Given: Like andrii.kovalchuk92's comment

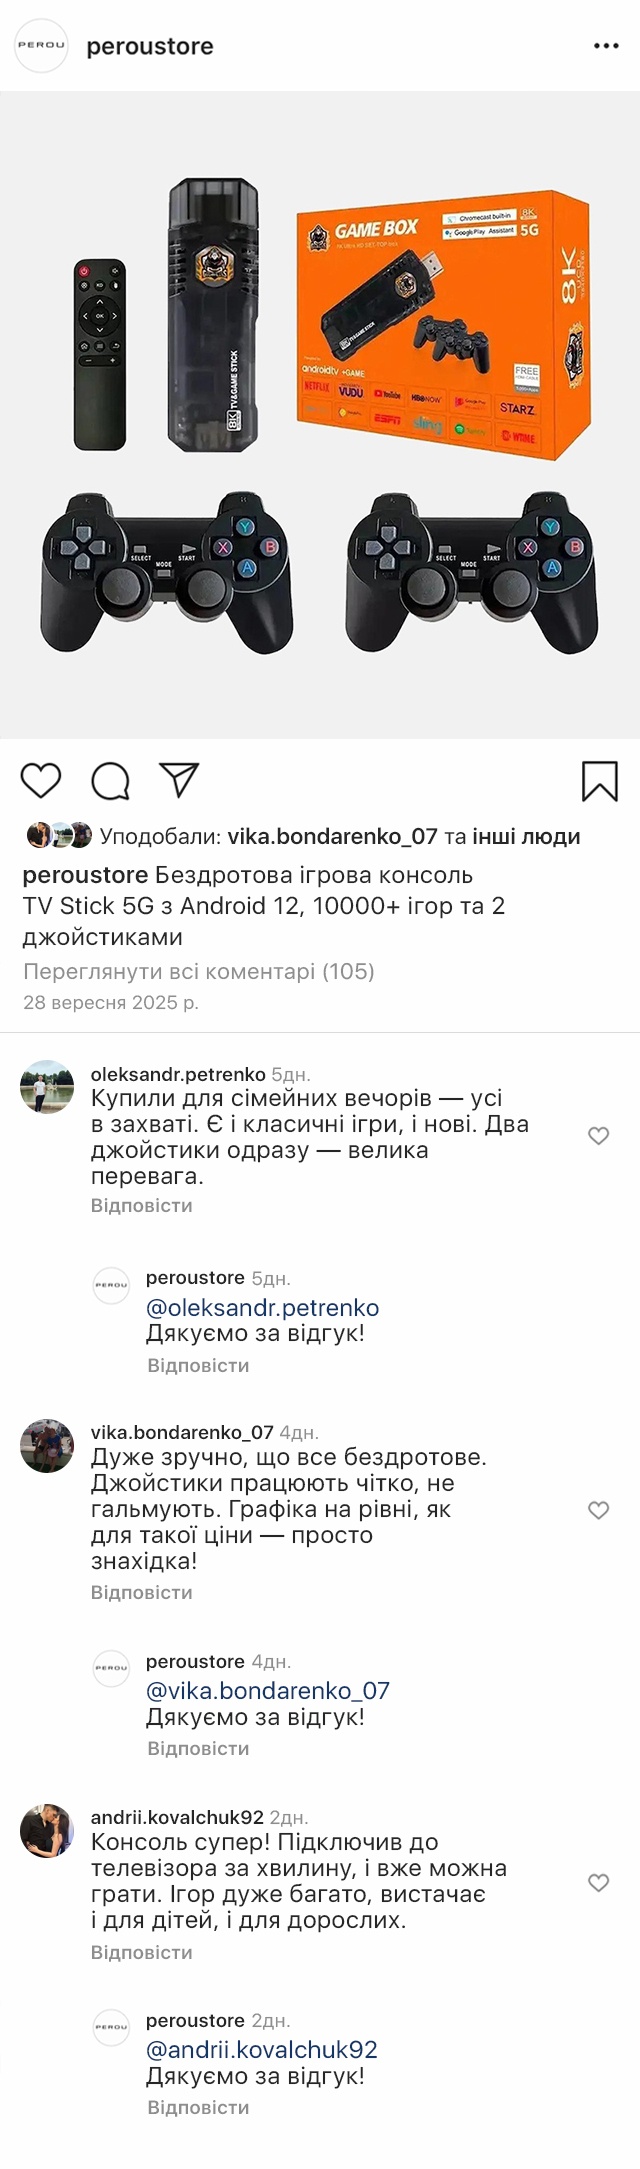Looking at the screenshot, I should point(598,1883).
